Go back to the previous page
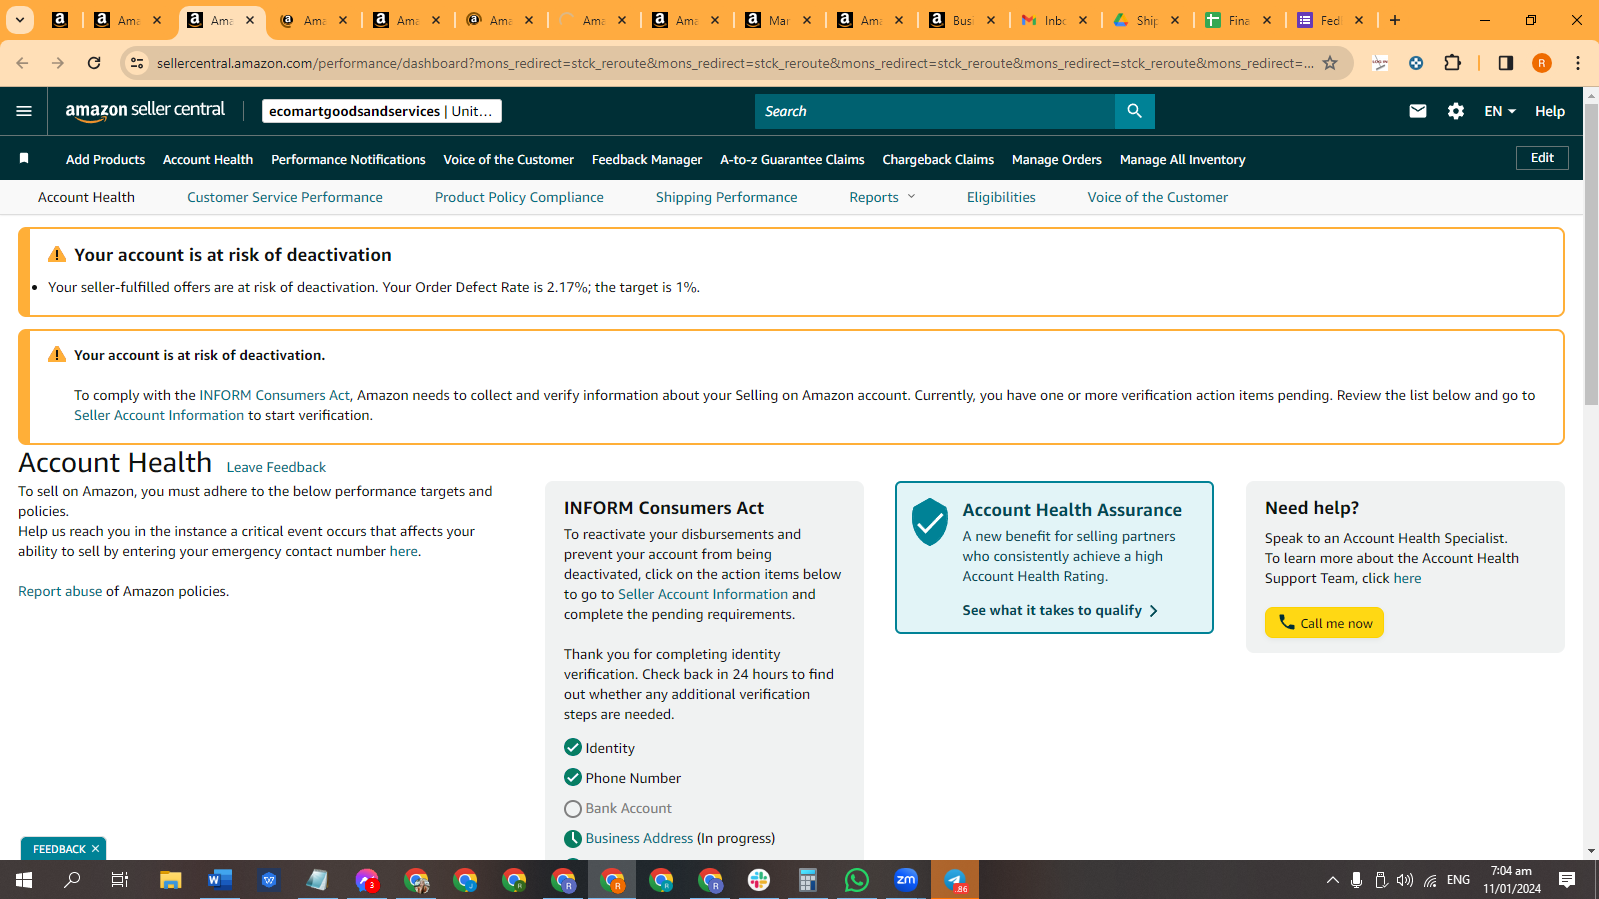 coord(22,63)
